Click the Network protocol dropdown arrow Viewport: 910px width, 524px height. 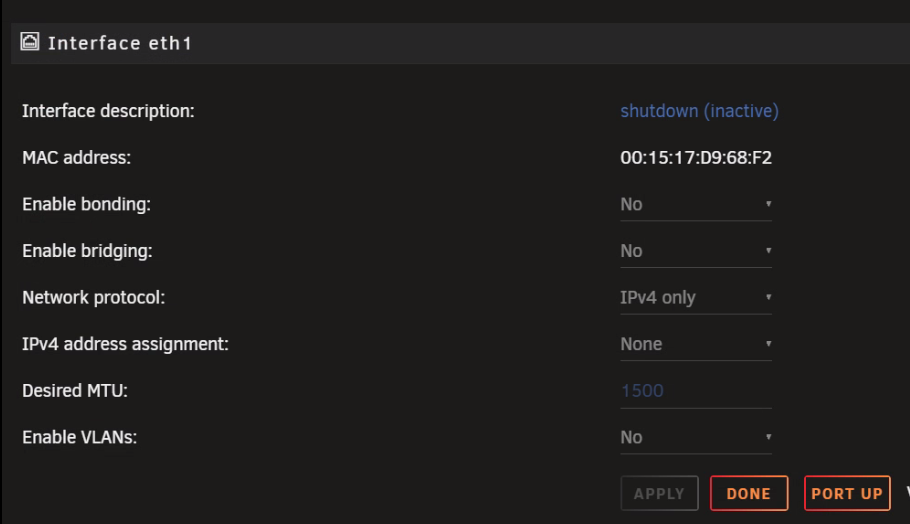(x=768, y=297)
